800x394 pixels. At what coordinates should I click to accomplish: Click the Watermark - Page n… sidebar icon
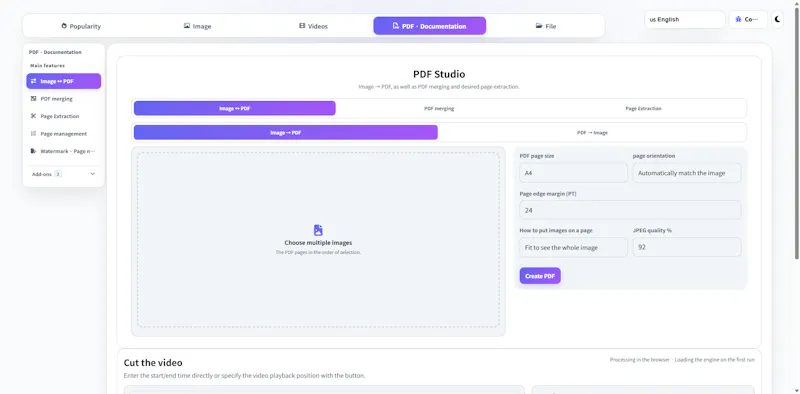tap(34, 151)
